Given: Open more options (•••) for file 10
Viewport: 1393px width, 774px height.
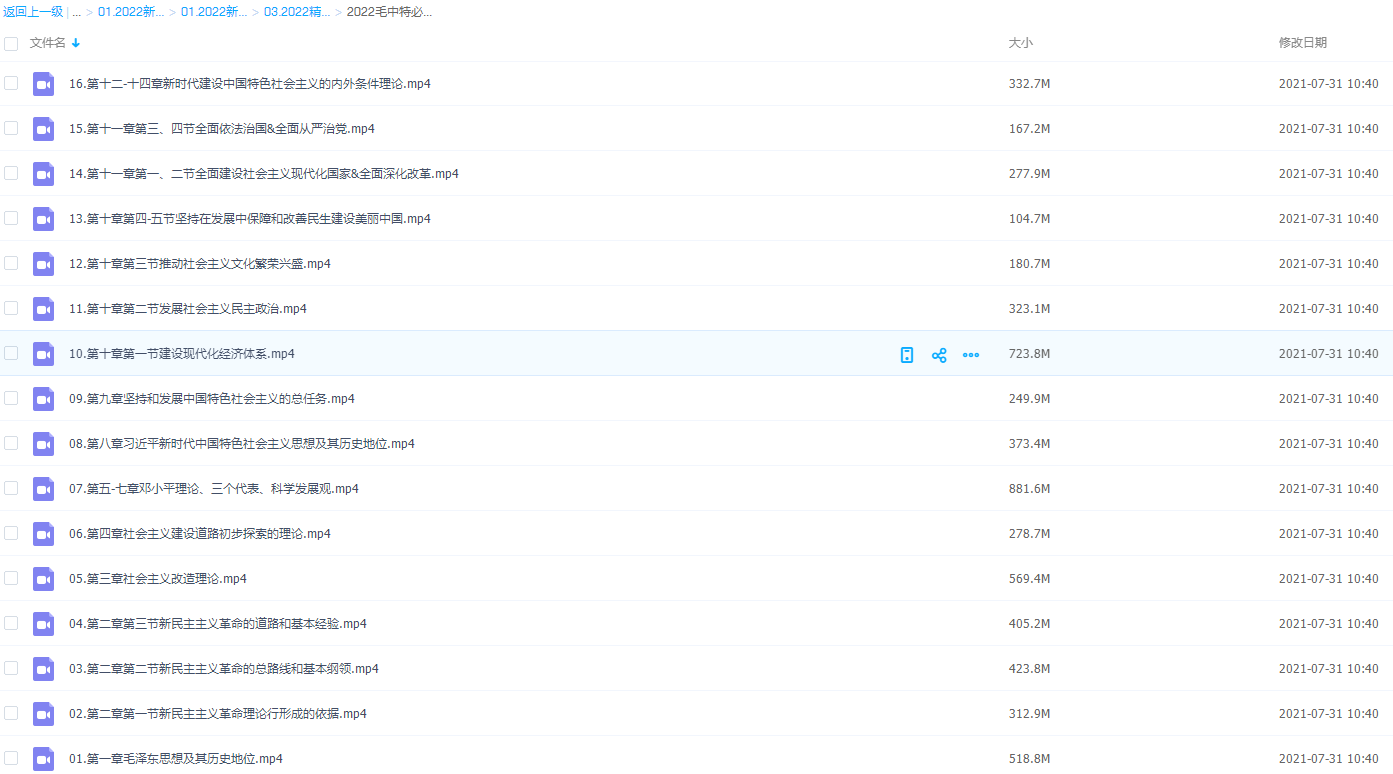Looking at the screenshot, I should coord(971,355).
